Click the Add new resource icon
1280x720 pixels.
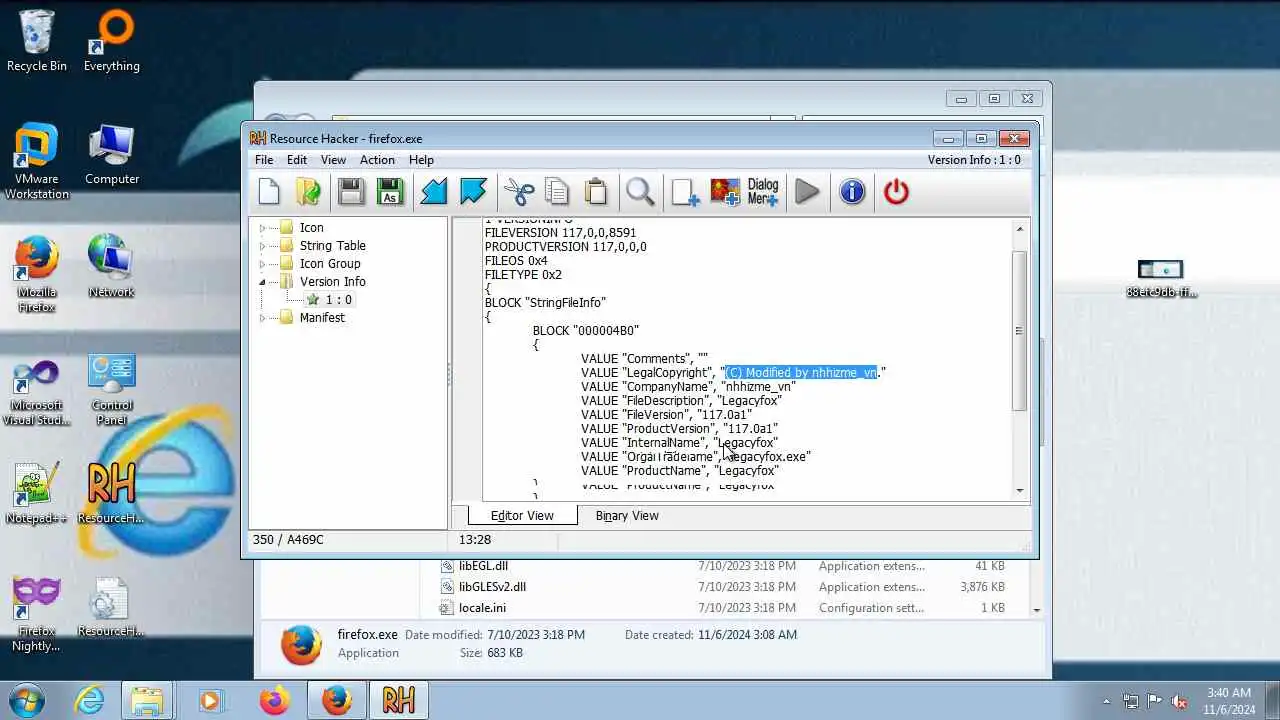pyautogui.click(x=686, y=192)
